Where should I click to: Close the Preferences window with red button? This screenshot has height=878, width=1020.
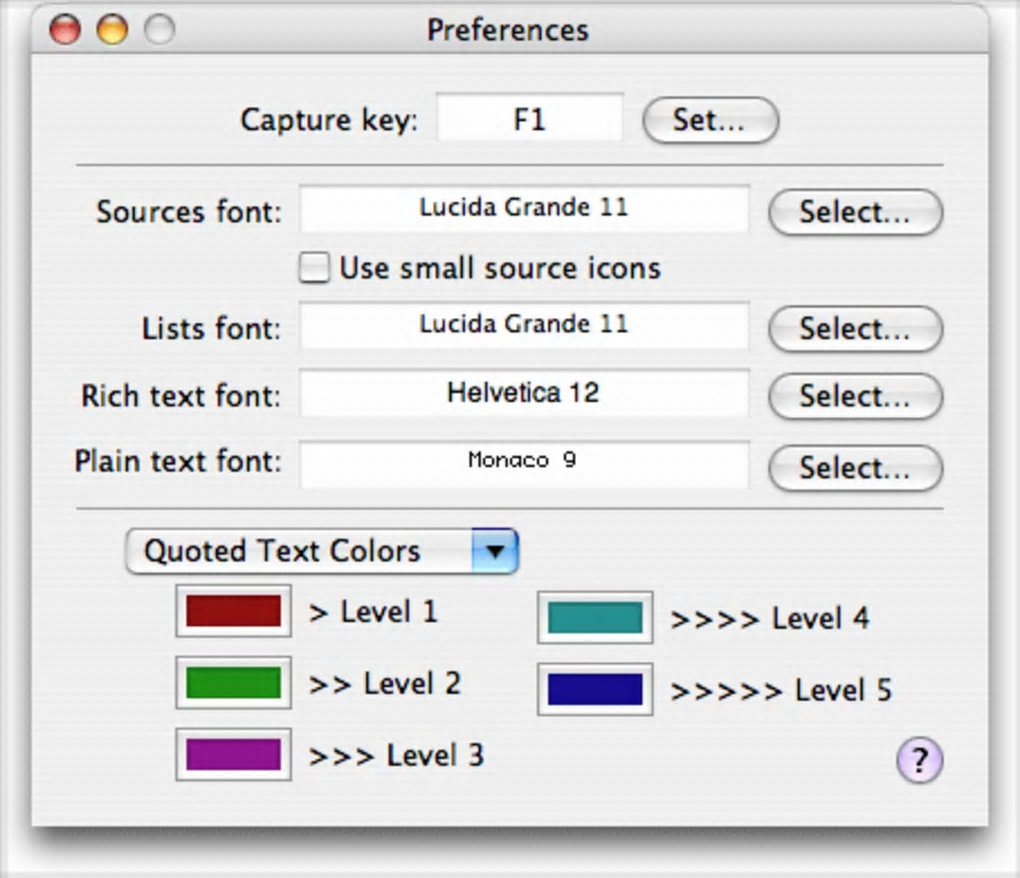[65, 30]
